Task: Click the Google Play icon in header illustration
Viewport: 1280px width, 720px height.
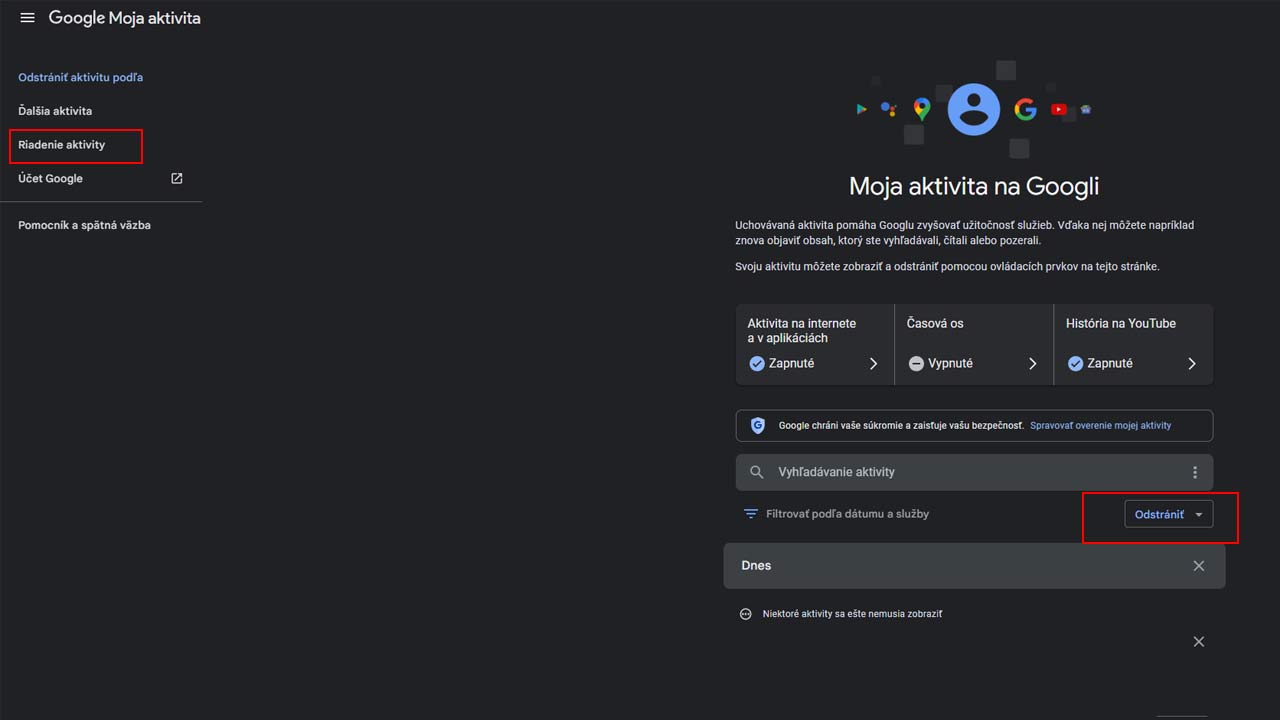Action: tap(861, 109)
